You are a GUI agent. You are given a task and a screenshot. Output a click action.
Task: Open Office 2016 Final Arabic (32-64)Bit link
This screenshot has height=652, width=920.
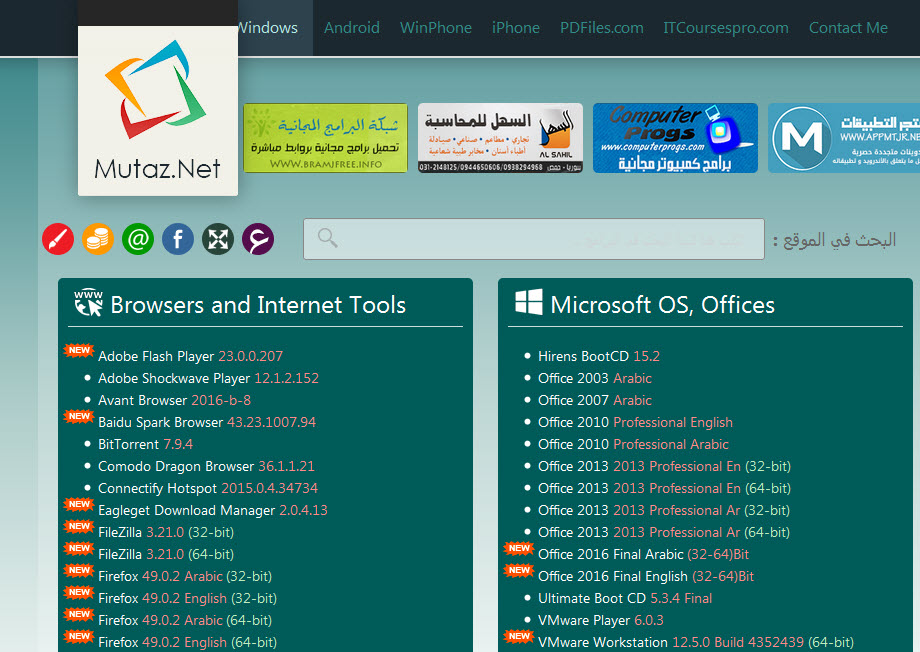pyautogui.click(x=644, y=554)
